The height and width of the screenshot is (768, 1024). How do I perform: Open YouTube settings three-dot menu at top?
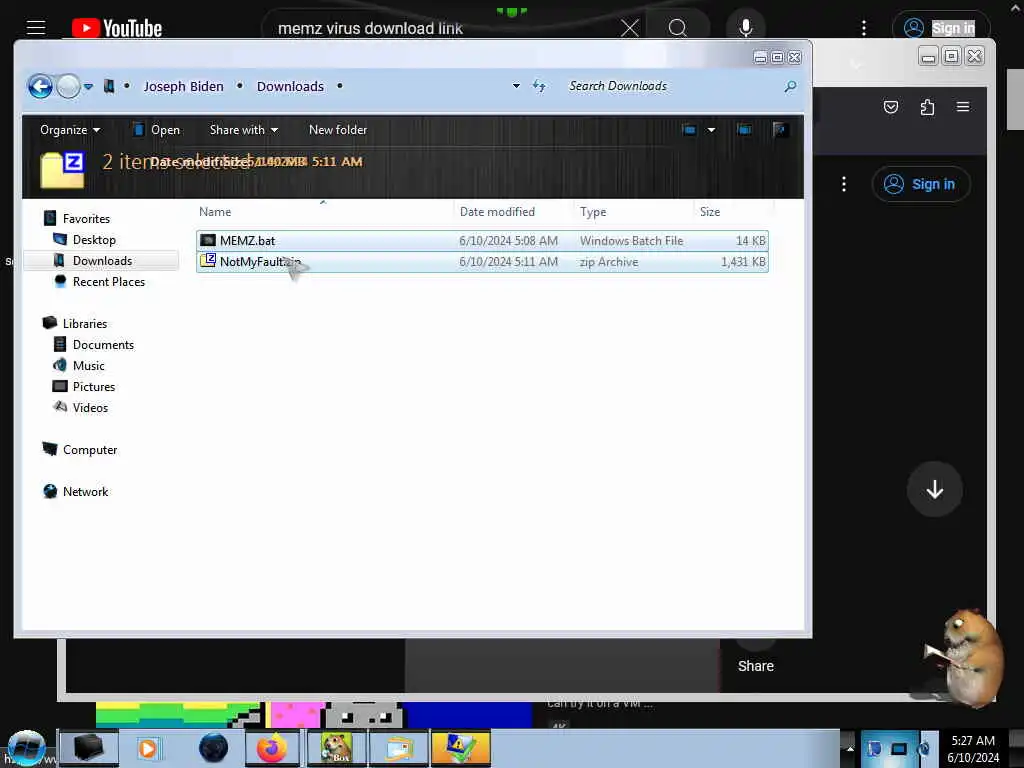click(x=864, y=27)
